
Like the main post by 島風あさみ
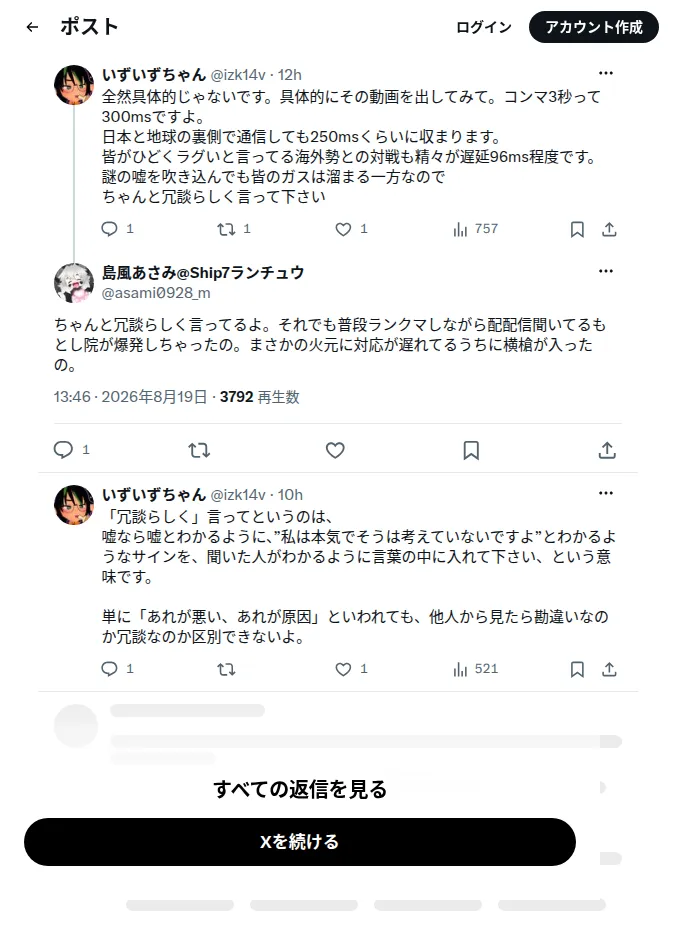[335, 450]
